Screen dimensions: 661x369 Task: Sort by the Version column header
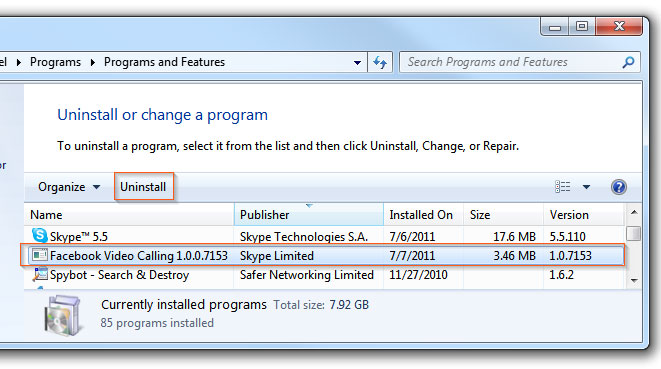tap(583, 215)
